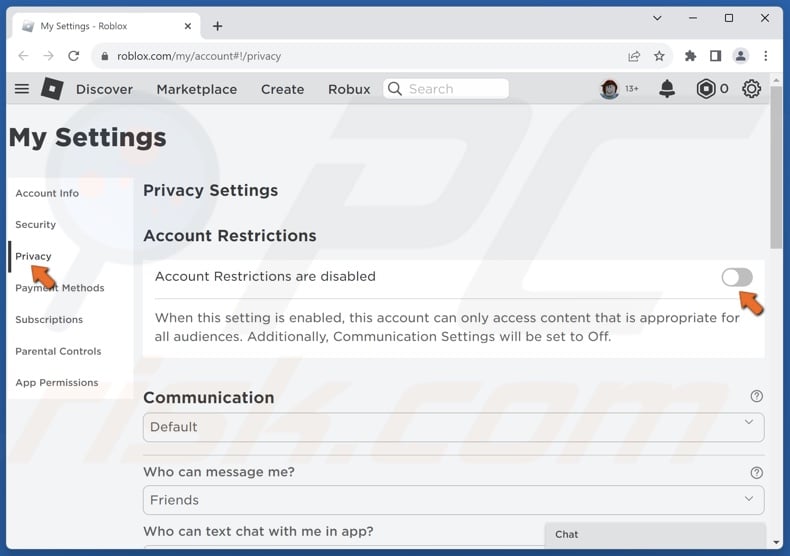Reload the page
This screenshot has width=790, height=556.
(x=74, y=56)
